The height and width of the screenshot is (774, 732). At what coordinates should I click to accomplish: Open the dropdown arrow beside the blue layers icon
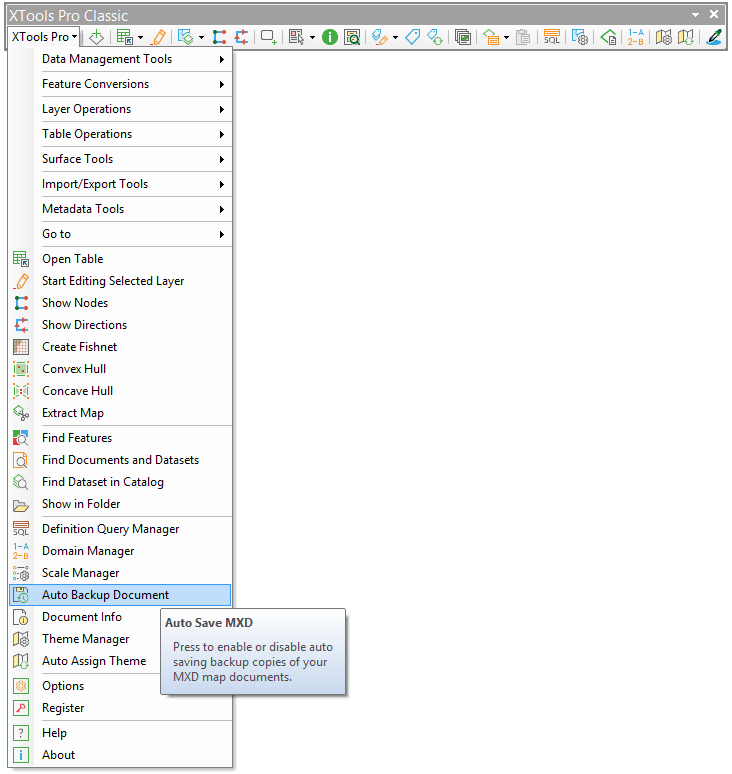coord(201,38)
